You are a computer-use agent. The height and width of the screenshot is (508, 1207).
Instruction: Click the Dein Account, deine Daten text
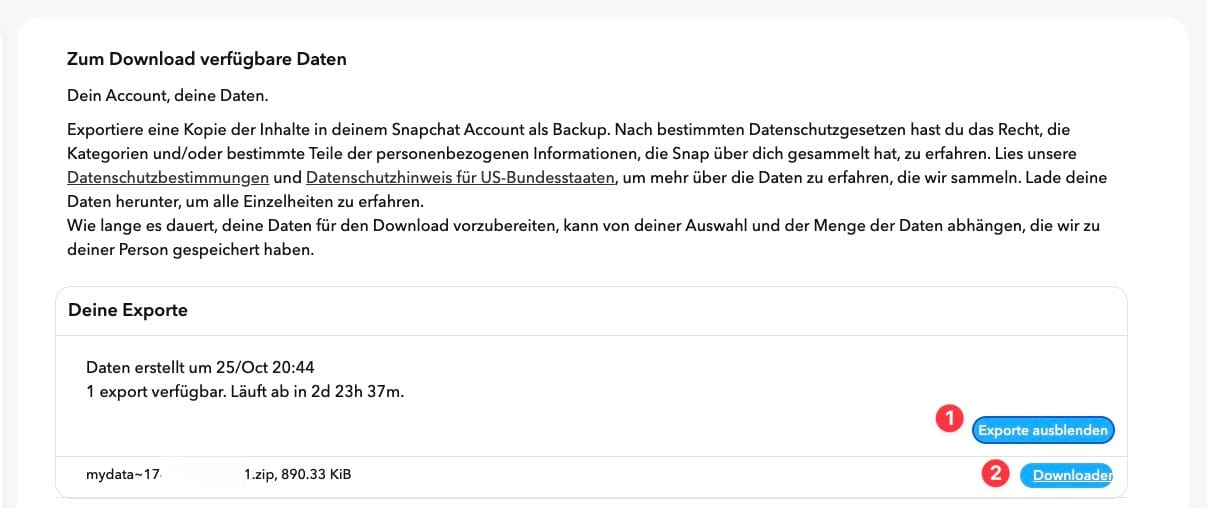point(168,96)
